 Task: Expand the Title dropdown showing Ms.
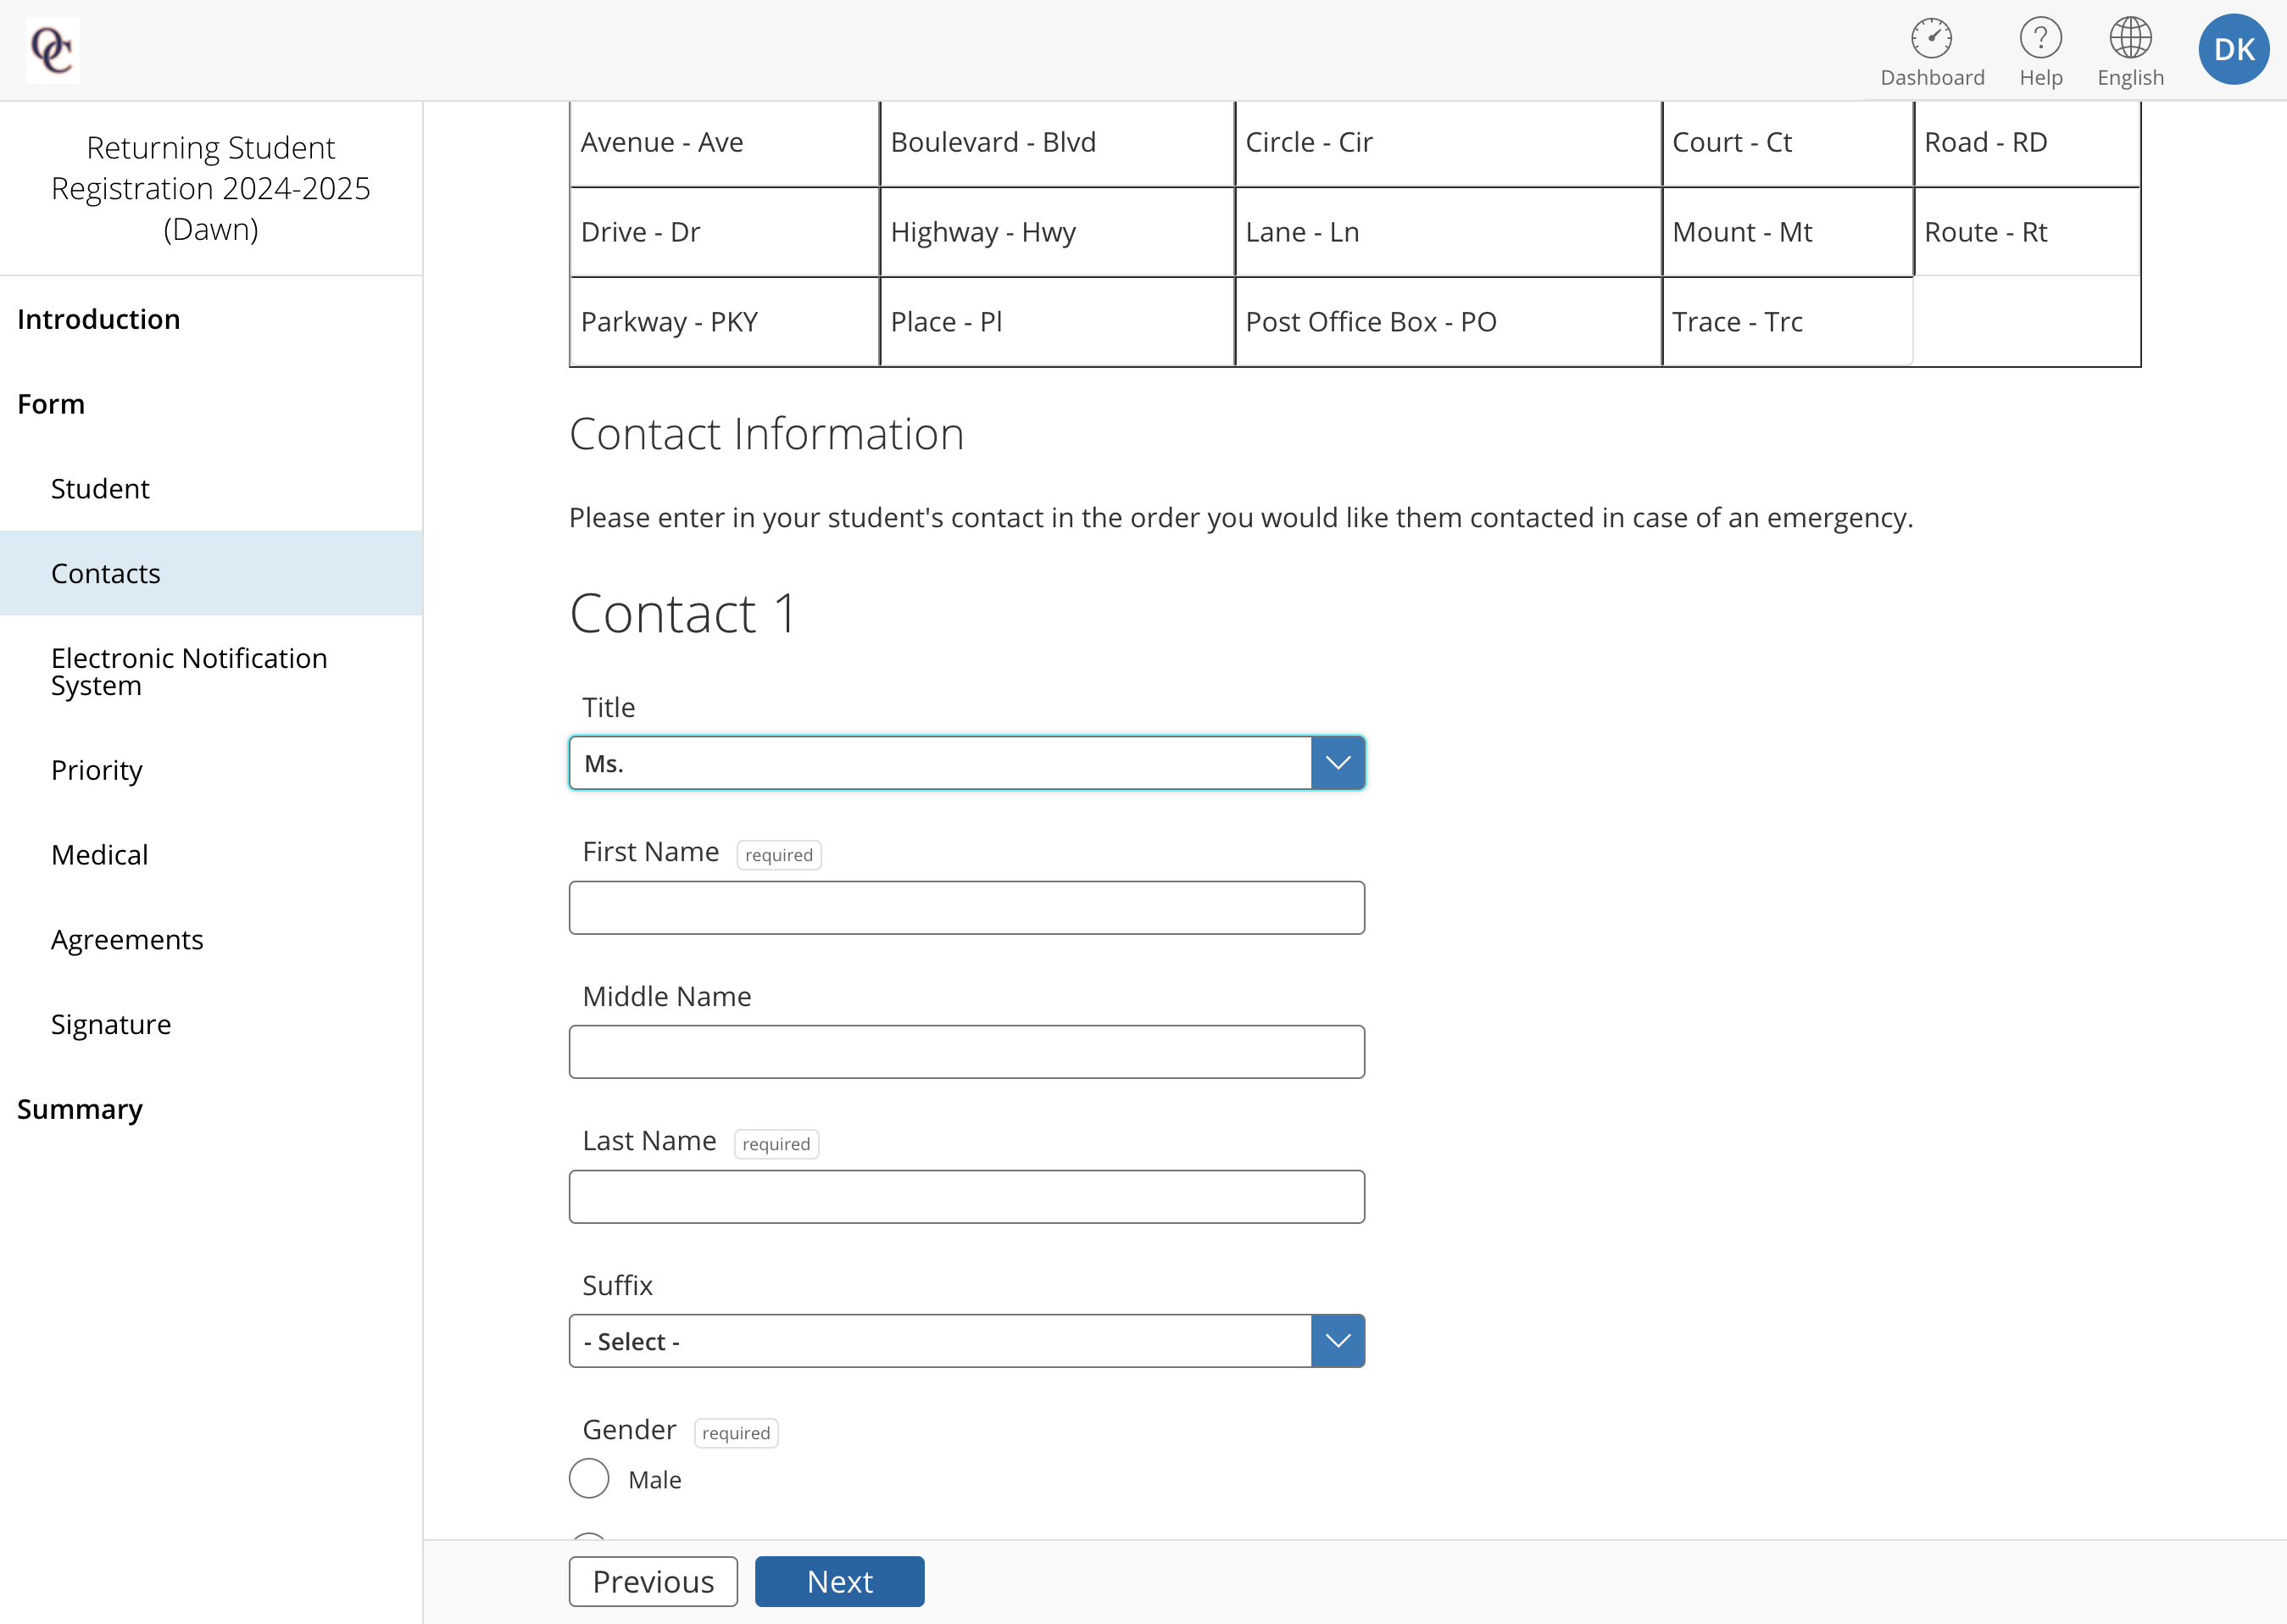[966, 763]
